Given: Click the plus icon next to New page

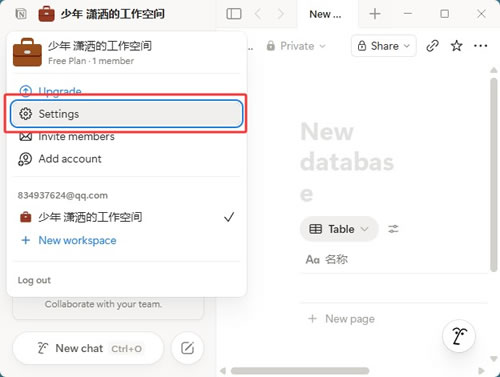Looking at the screenshot, I should point(312,319).
